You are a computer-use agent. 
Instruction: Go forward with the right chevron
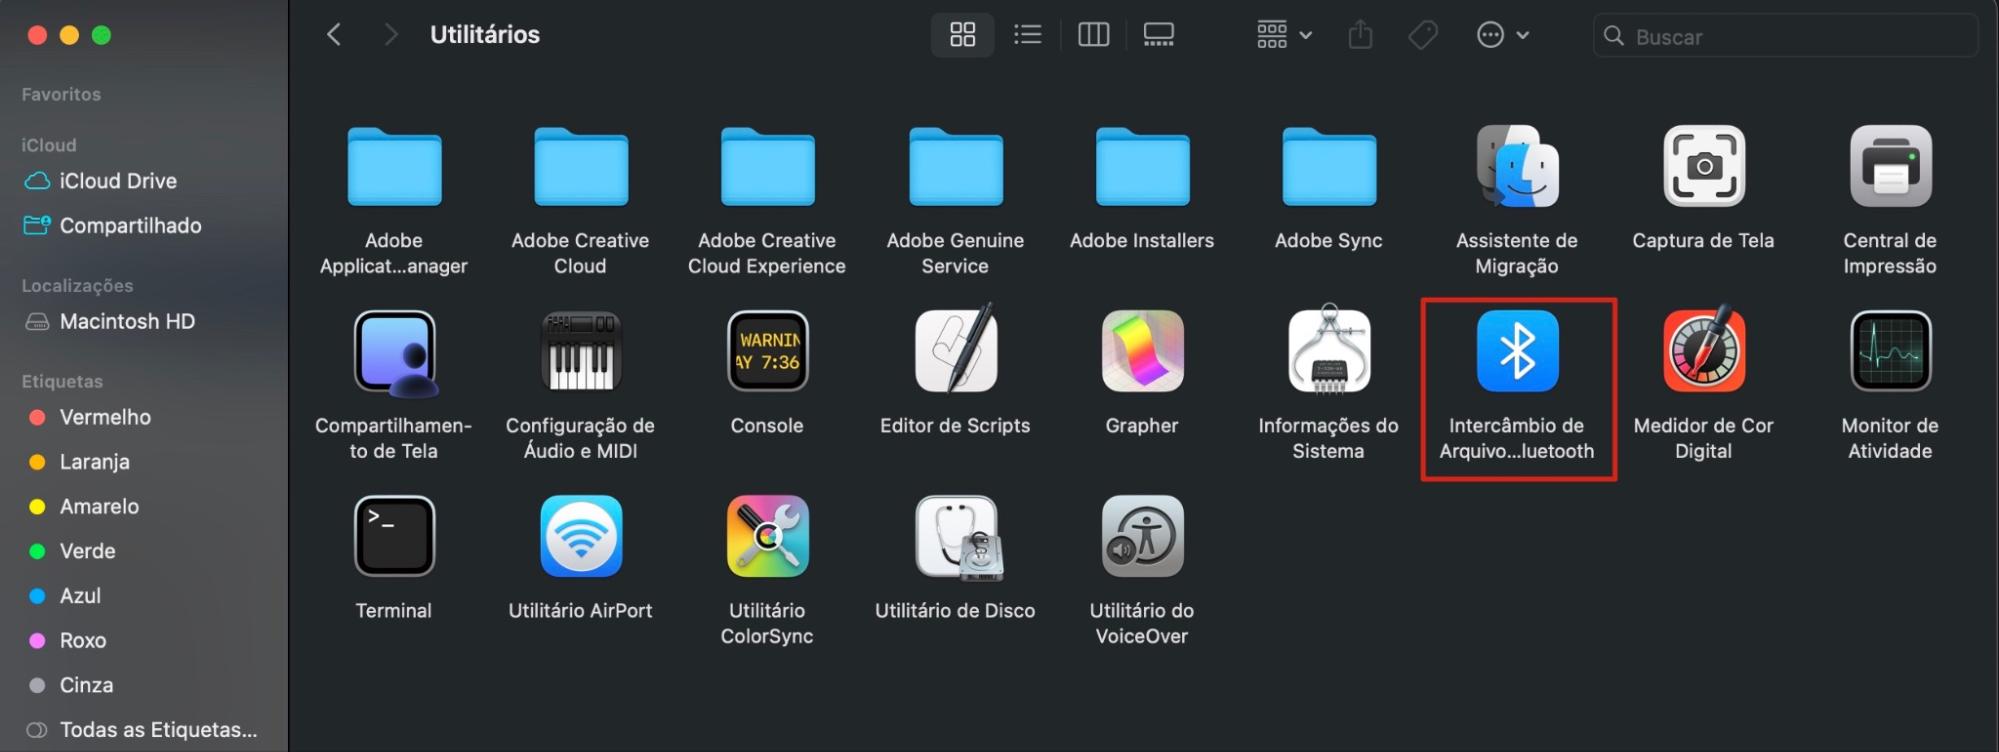[391, 35]
